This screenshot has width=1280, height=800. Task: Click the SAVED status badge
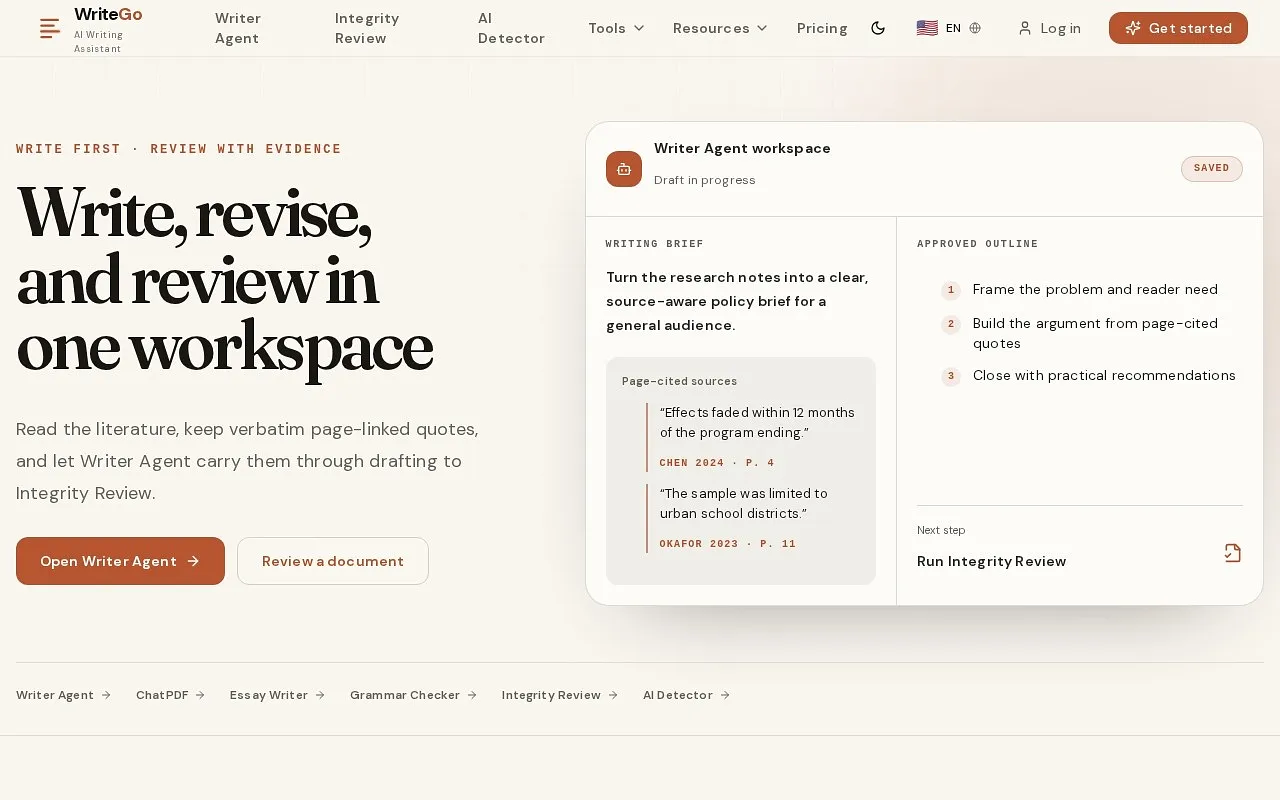click(1211, 168)
